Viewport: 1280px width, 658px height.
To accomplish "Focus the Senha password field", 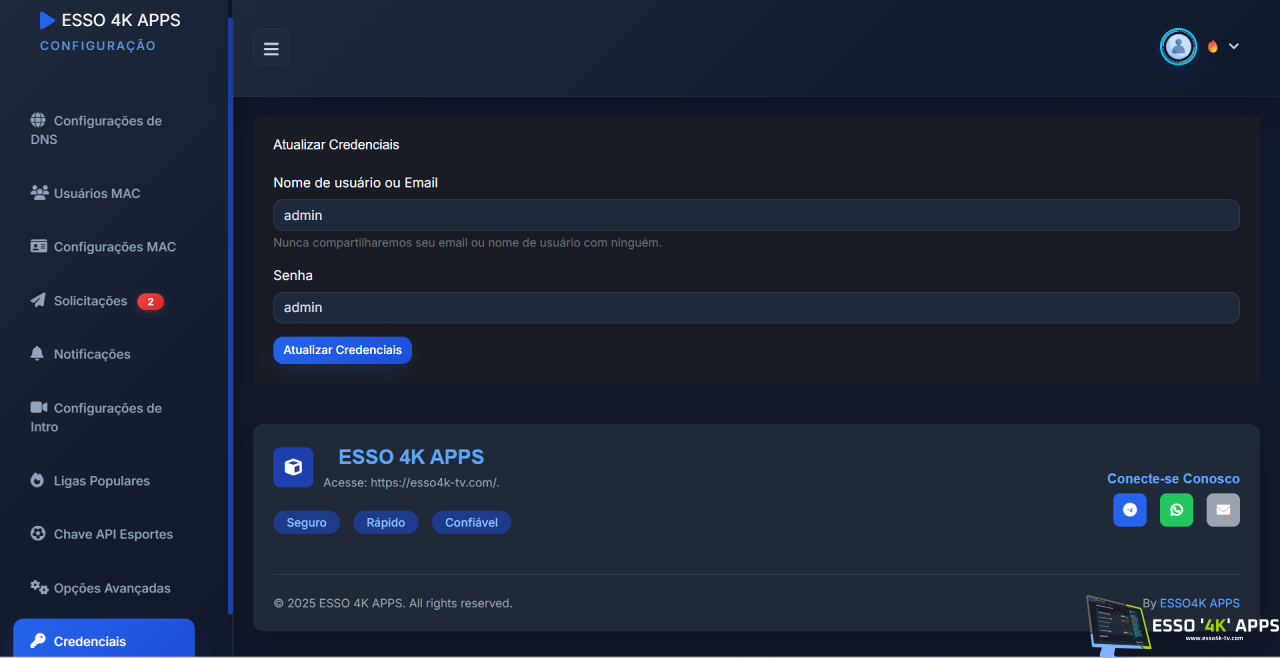I will (755, 307).
